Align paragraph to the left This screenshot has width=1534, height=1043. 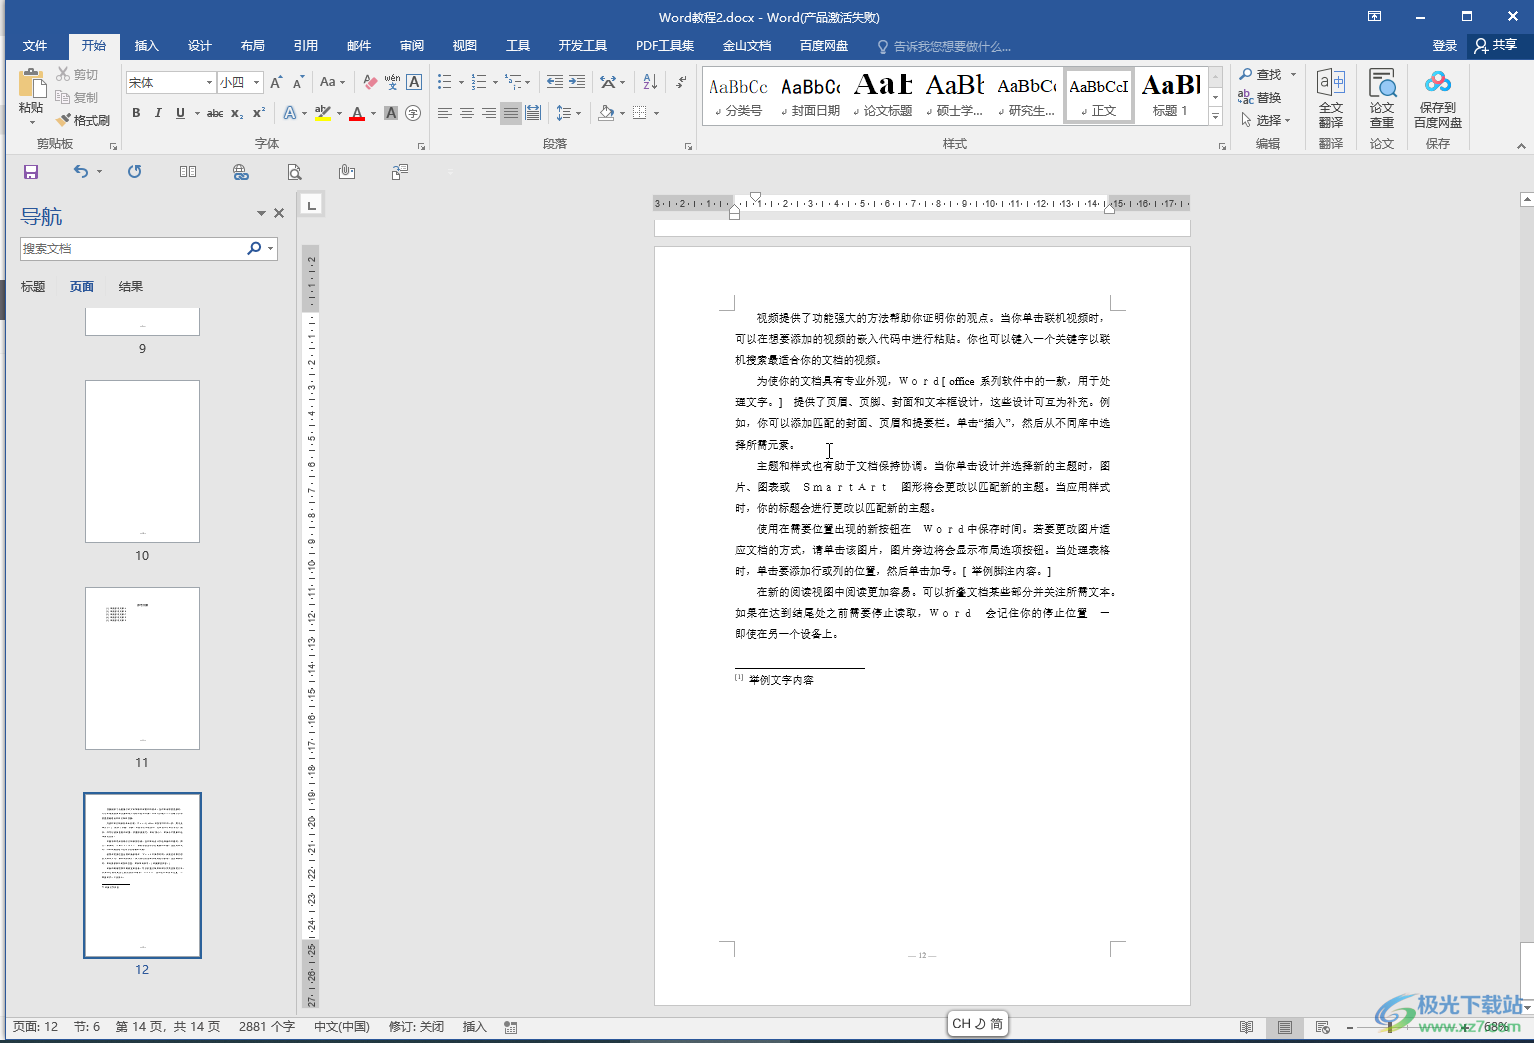click(445, 113)
